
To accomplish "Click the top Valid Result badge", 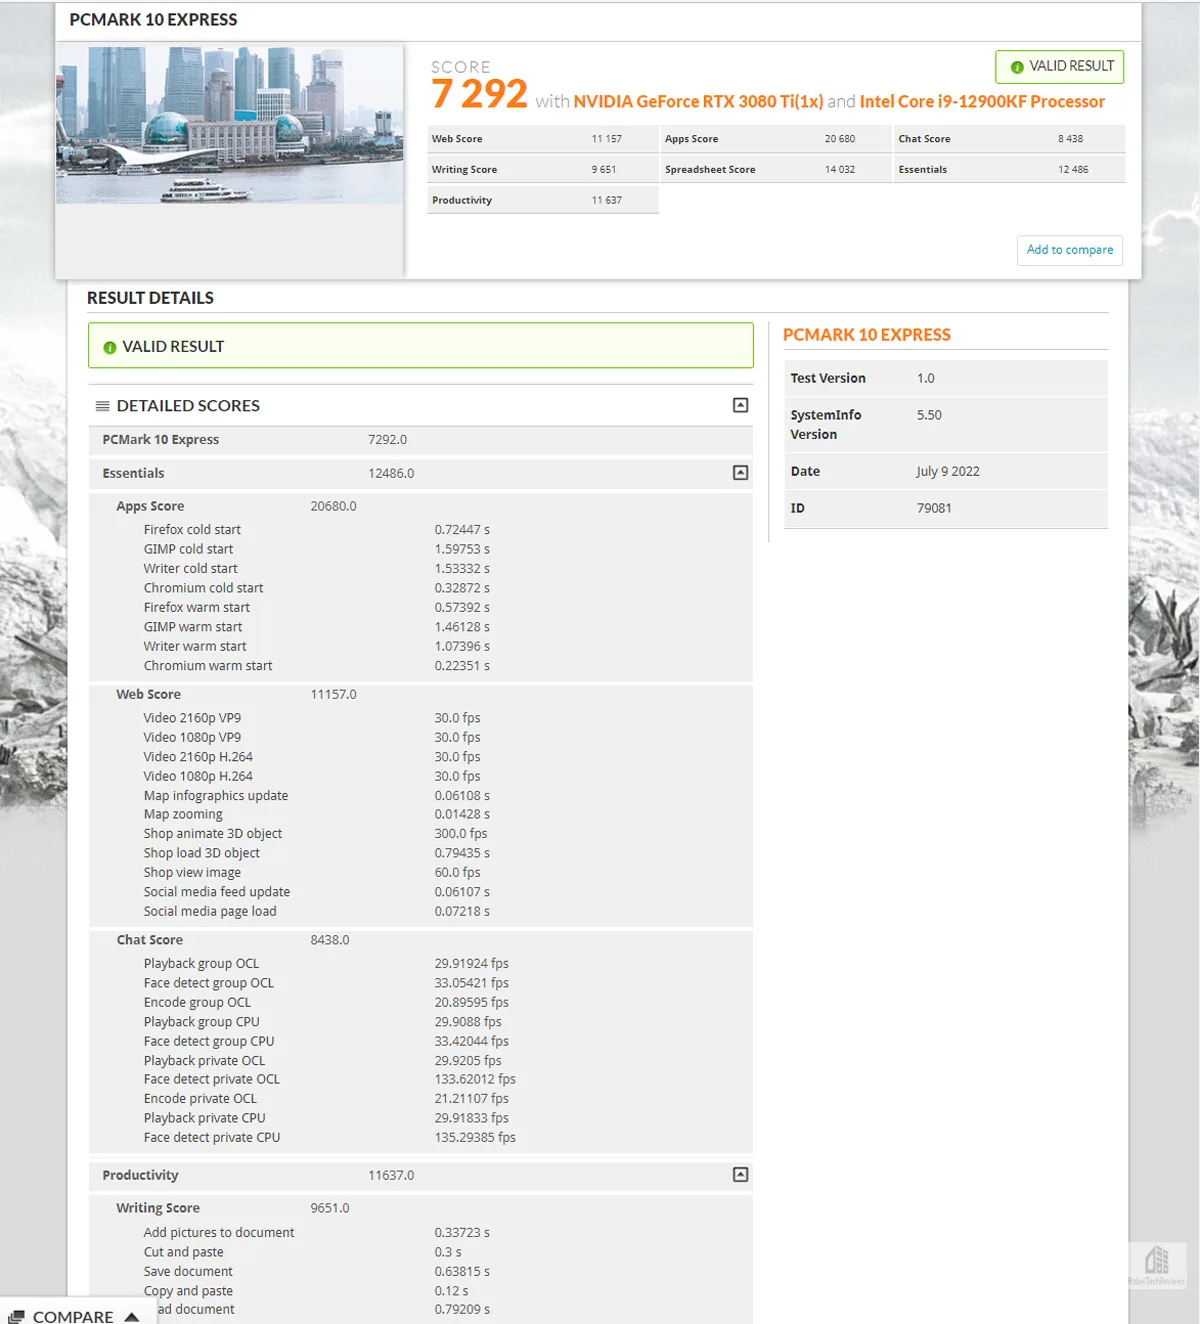I will coord(1060,67).
